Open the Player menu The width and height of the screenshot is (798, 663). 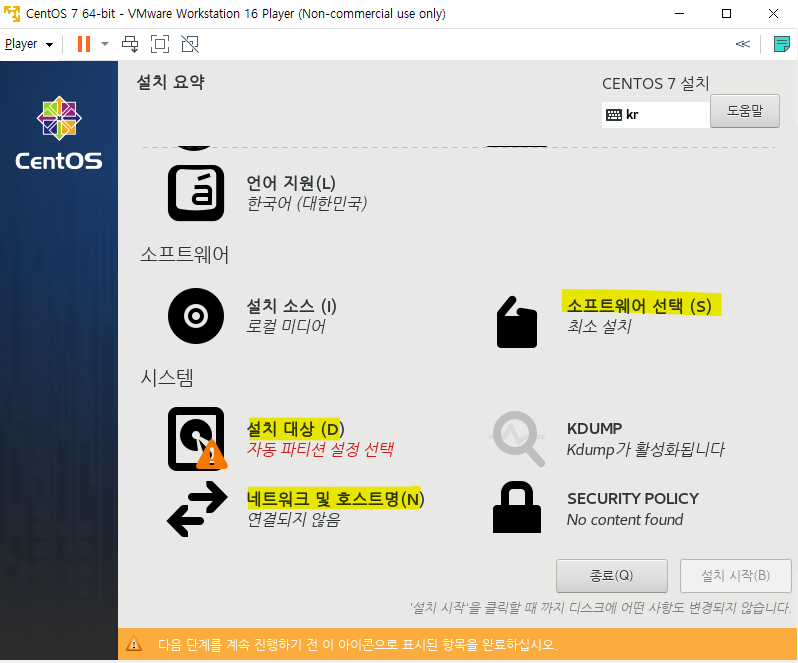coord(28,44)
